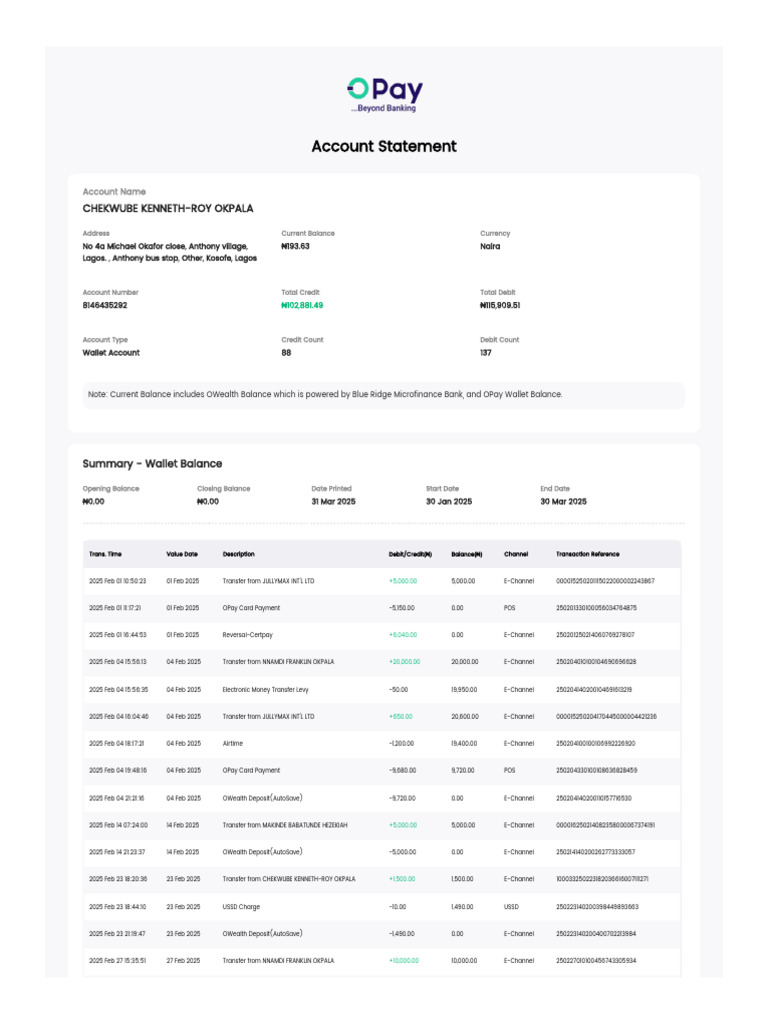Click the transaction time 2025 Feb 23 18:44:10
This screenshot has width=768, height=1024.
click(118, 906)
